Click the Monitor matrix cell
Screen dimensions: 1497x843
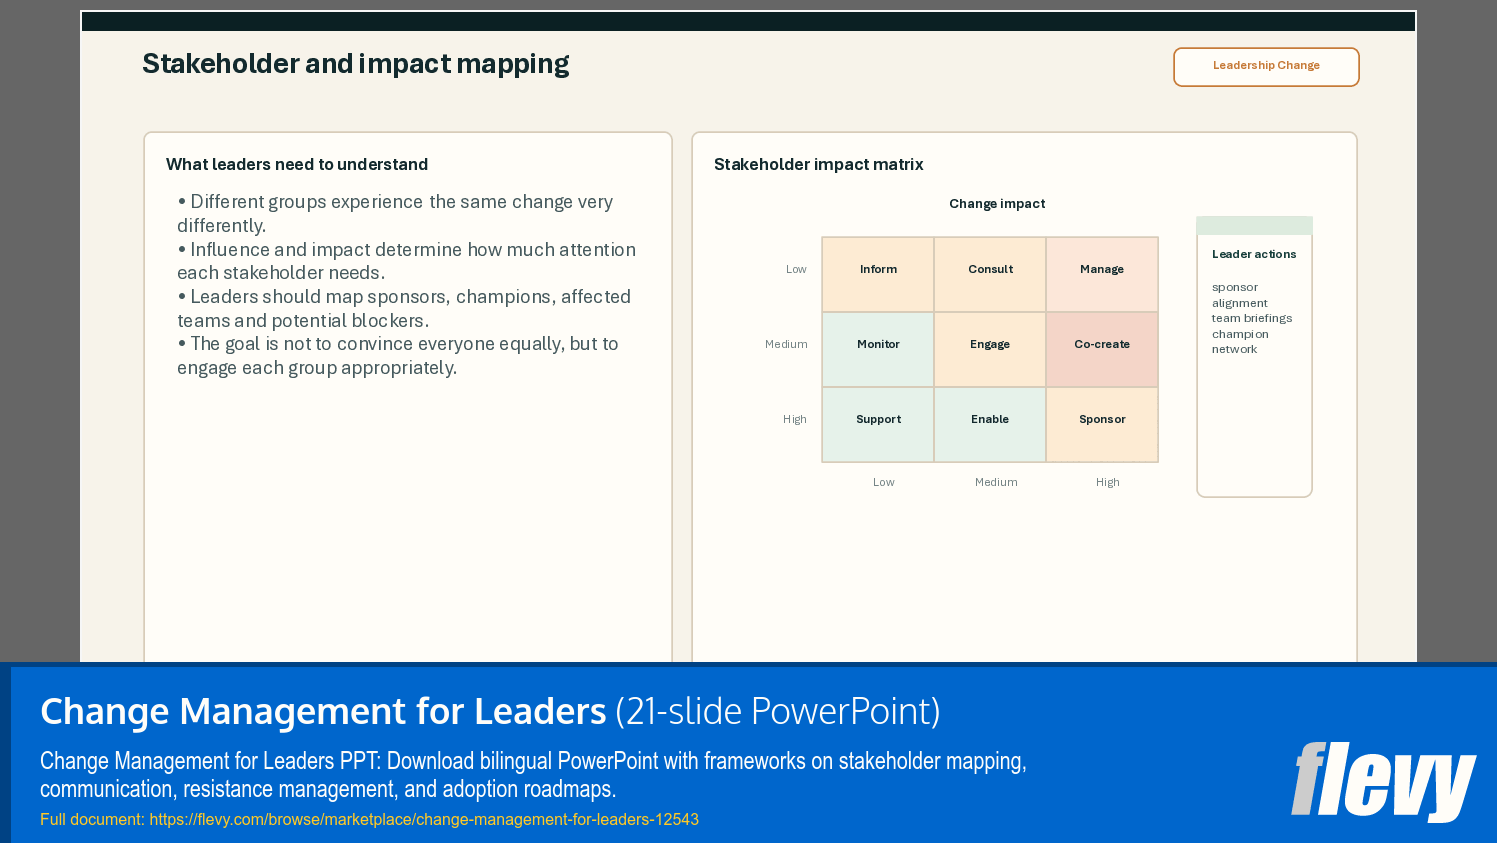878,349
